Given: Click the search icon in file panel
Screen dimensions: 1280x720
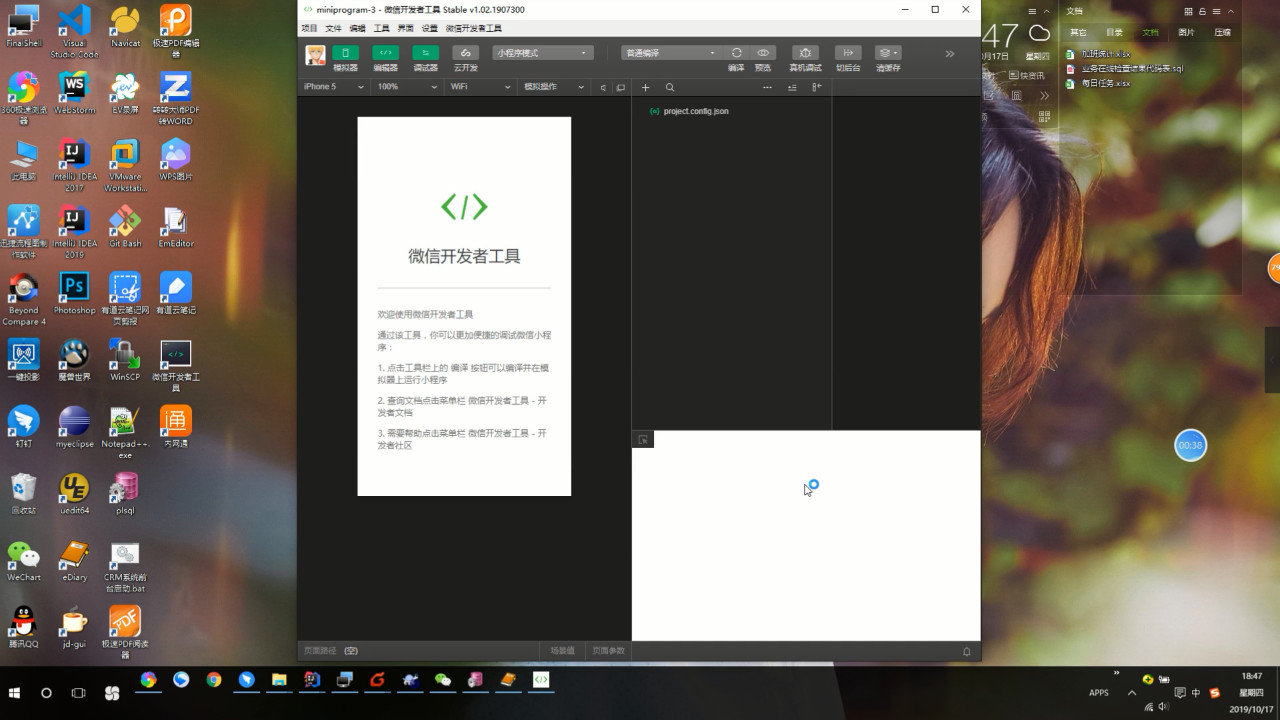Looking at the screenshot, I should (x=670, y=88).
